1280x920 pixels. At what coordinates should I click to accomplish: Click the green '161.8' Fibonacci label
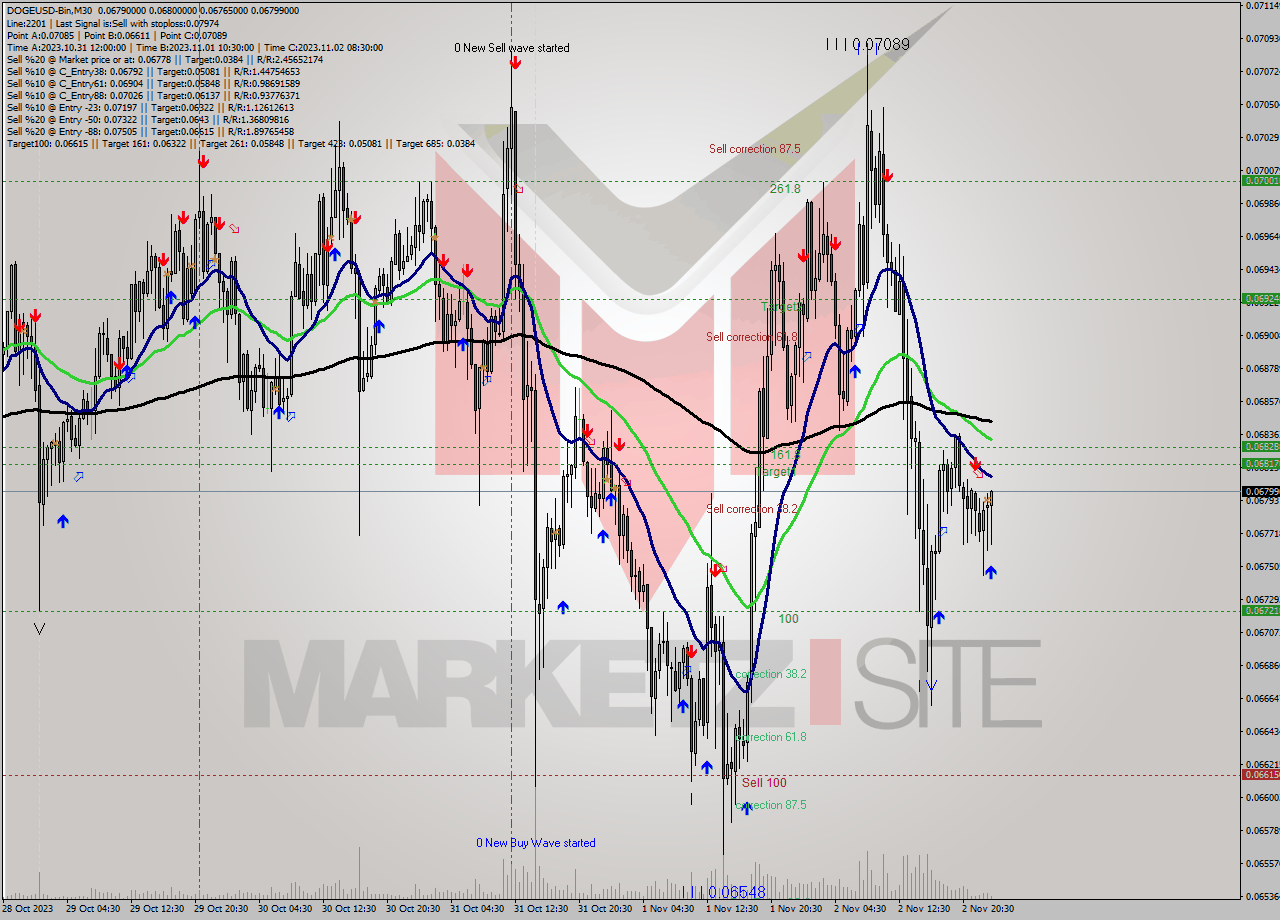pos(786,455)
